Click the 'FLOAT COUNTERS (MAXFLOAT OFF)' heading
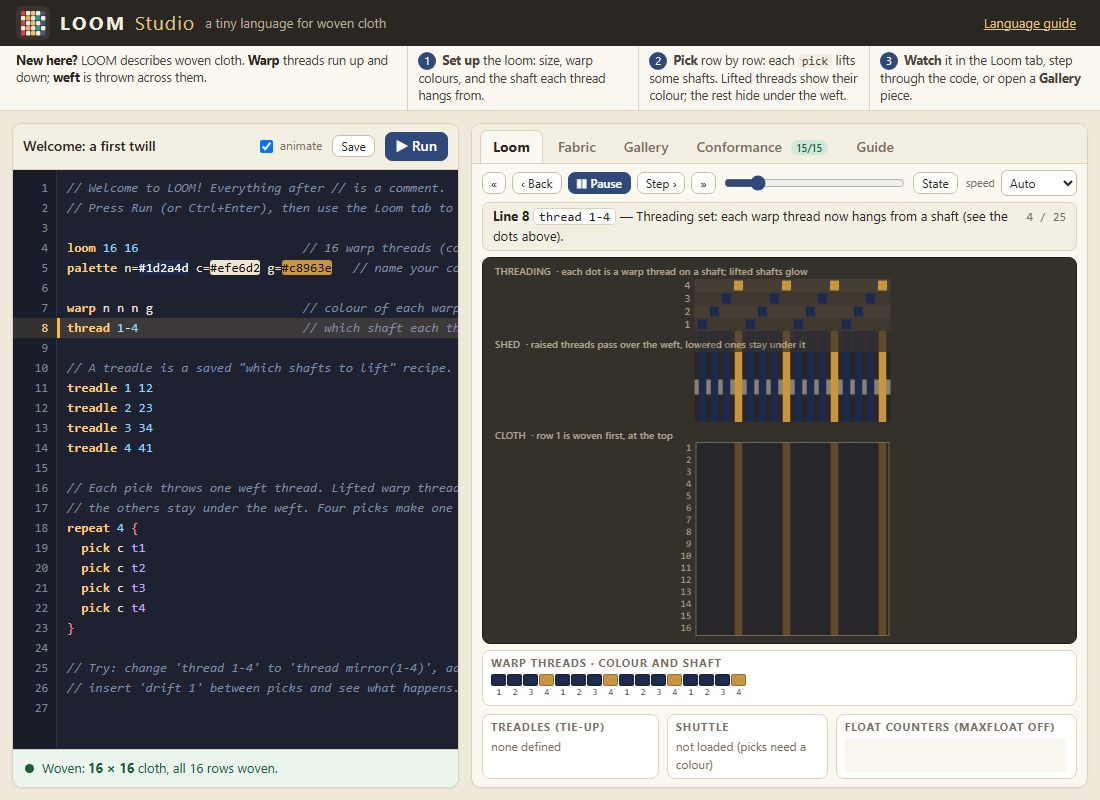 coord(949,727)
